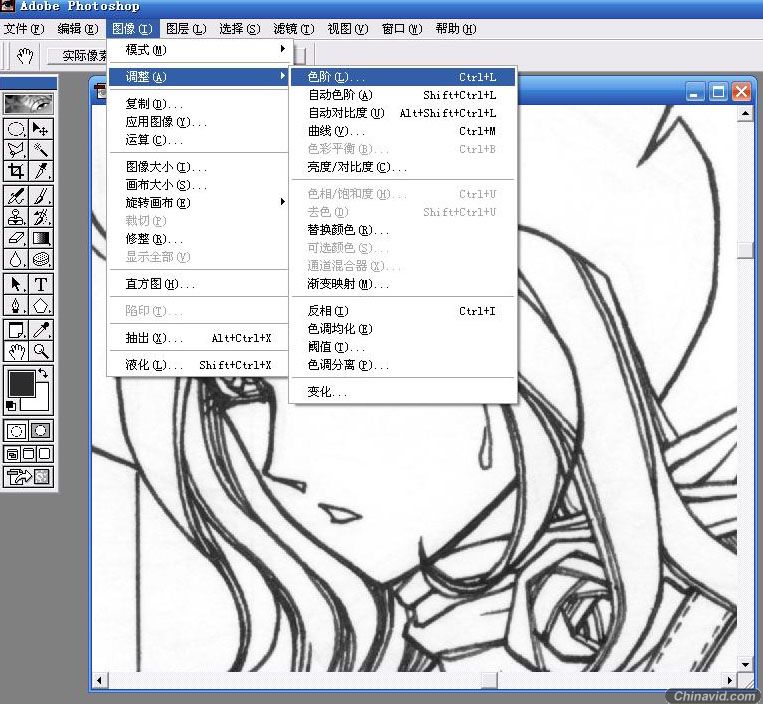
Task: Choose standard screen mode button
Action: point(13,454)
